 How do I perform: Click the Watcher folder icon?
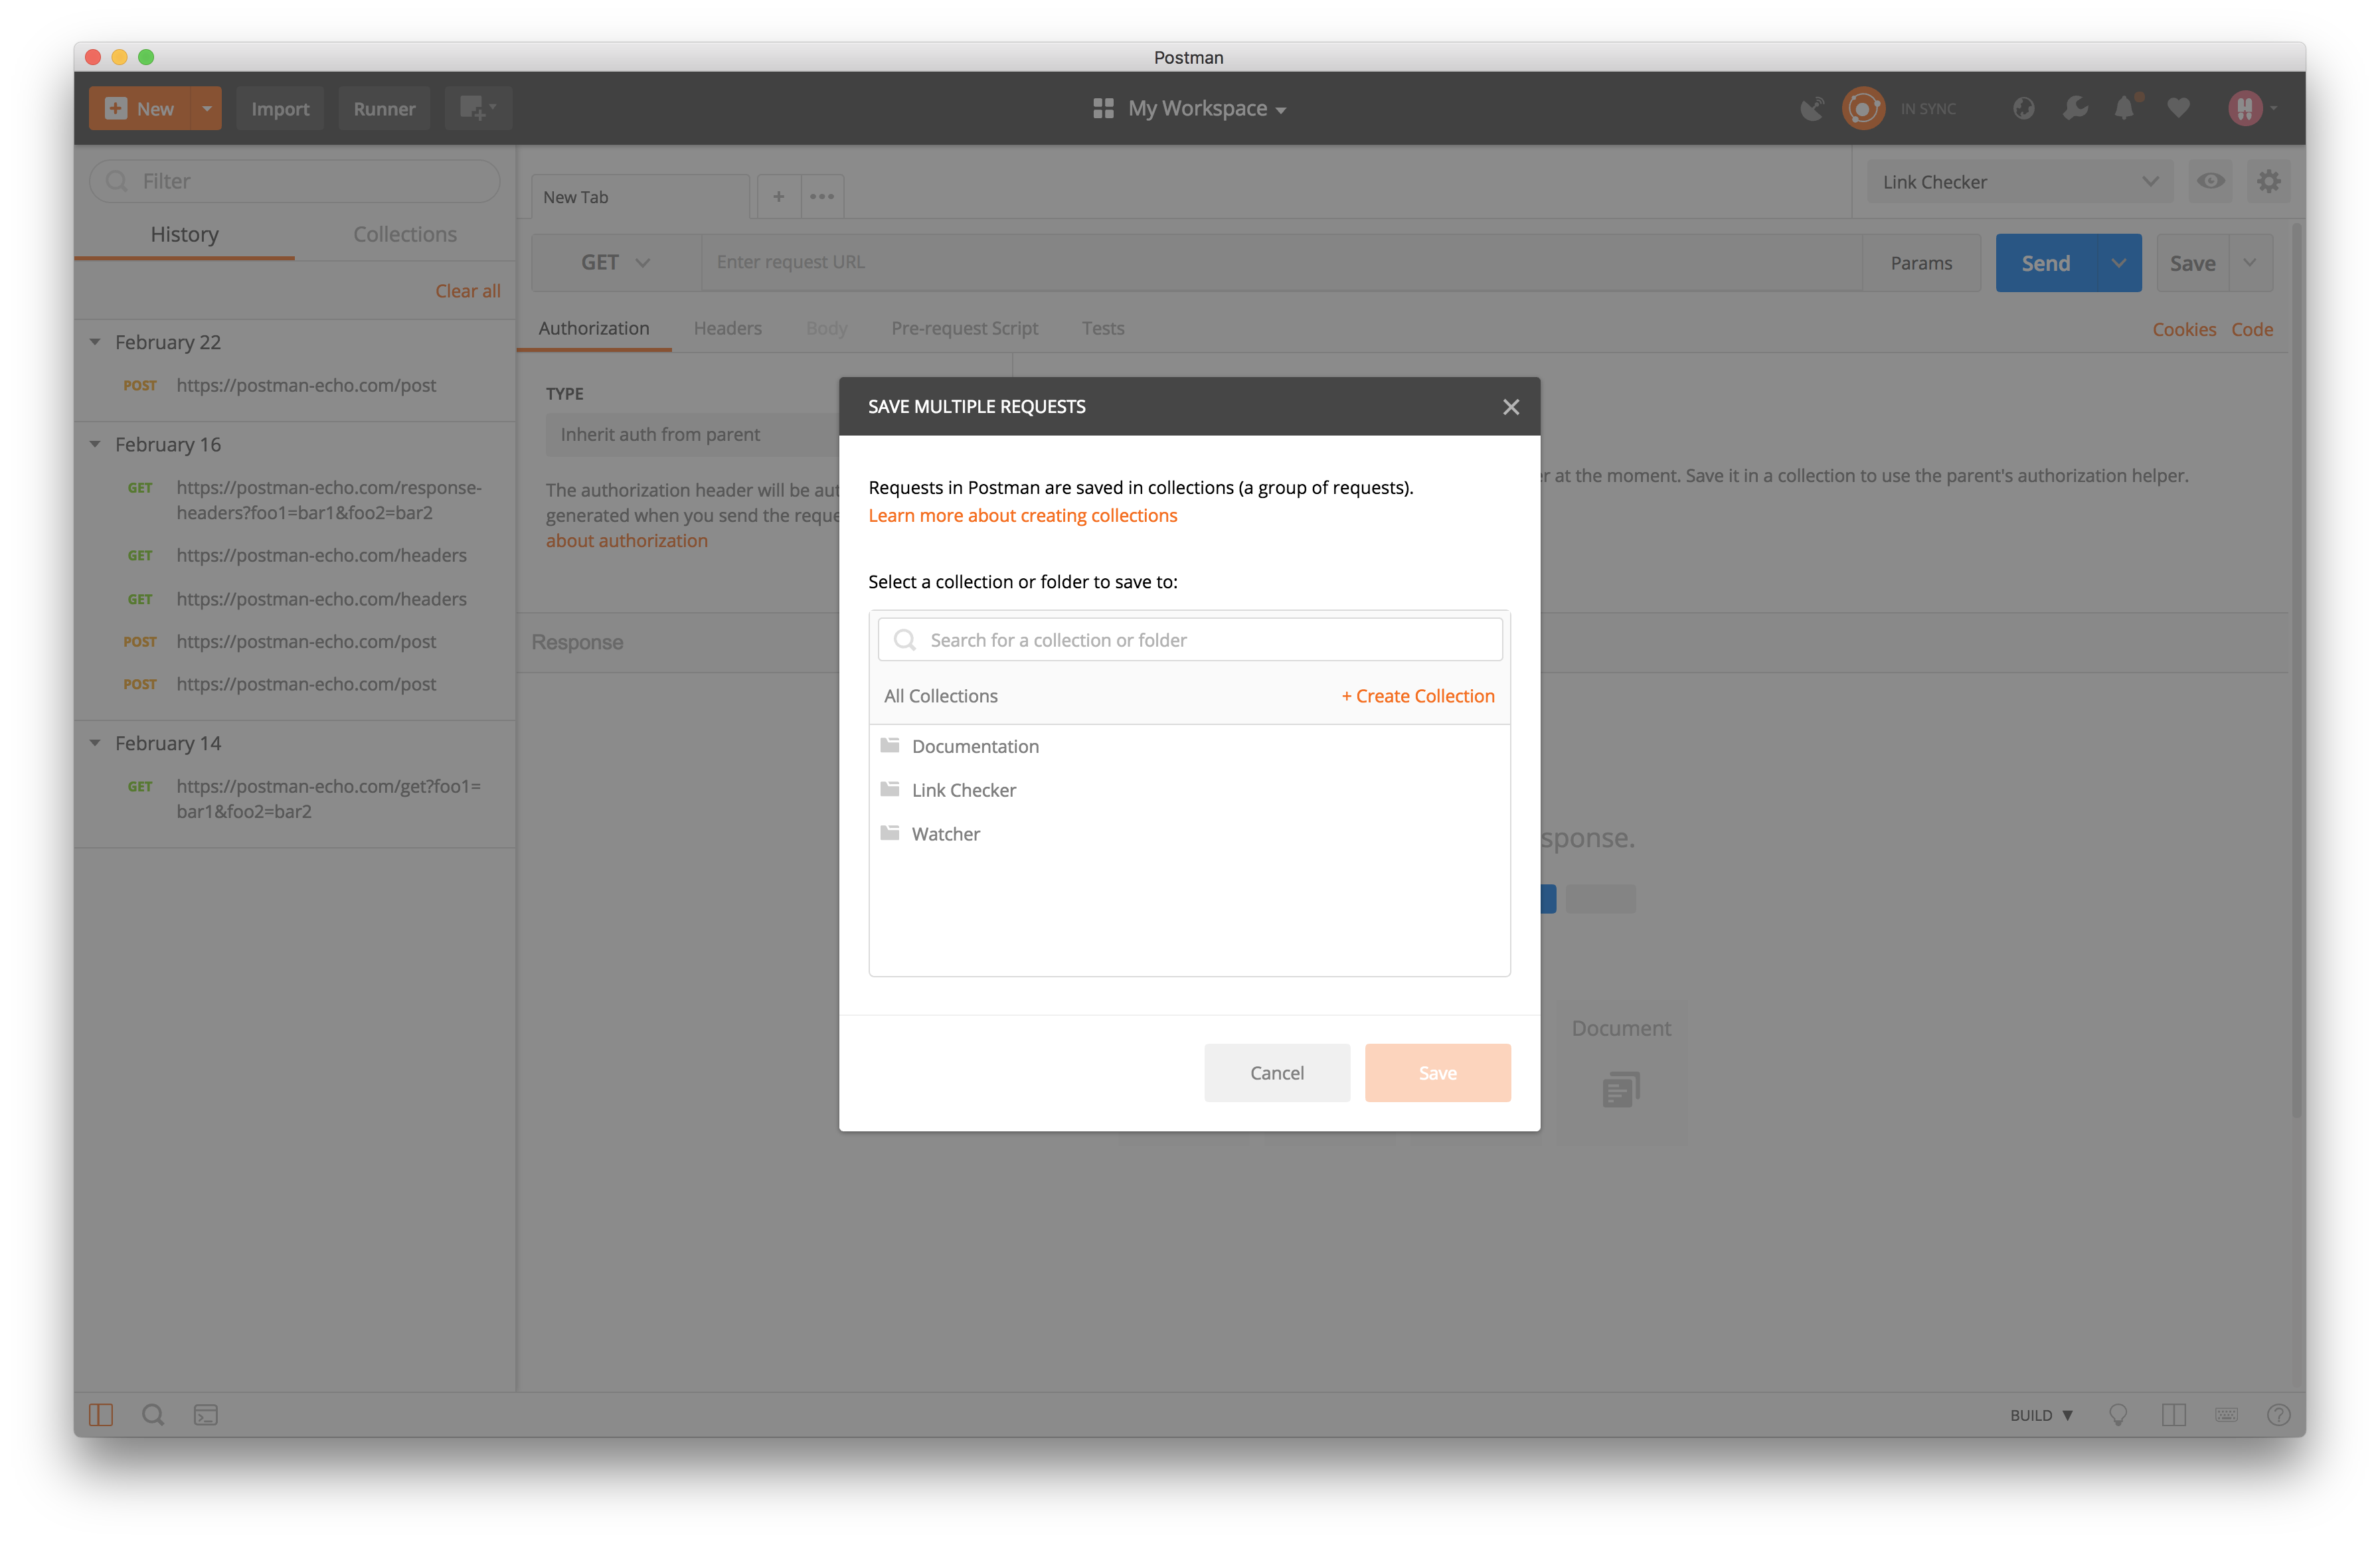tap(889, 833)
